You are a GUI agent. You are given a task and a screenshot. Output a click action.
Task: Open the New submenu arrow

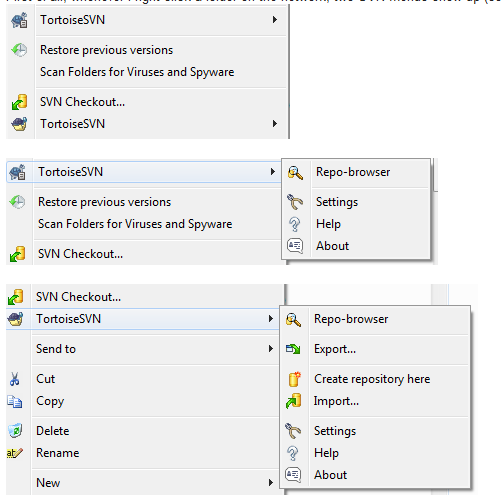[271, 483]
